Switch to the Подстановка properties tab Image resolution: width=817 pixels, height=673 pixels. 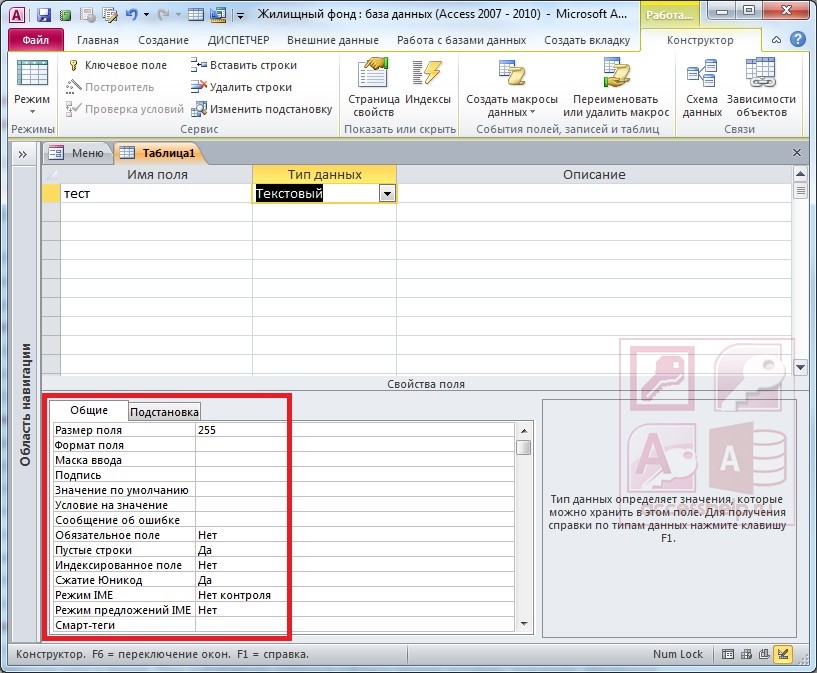[x=164, y=412]
